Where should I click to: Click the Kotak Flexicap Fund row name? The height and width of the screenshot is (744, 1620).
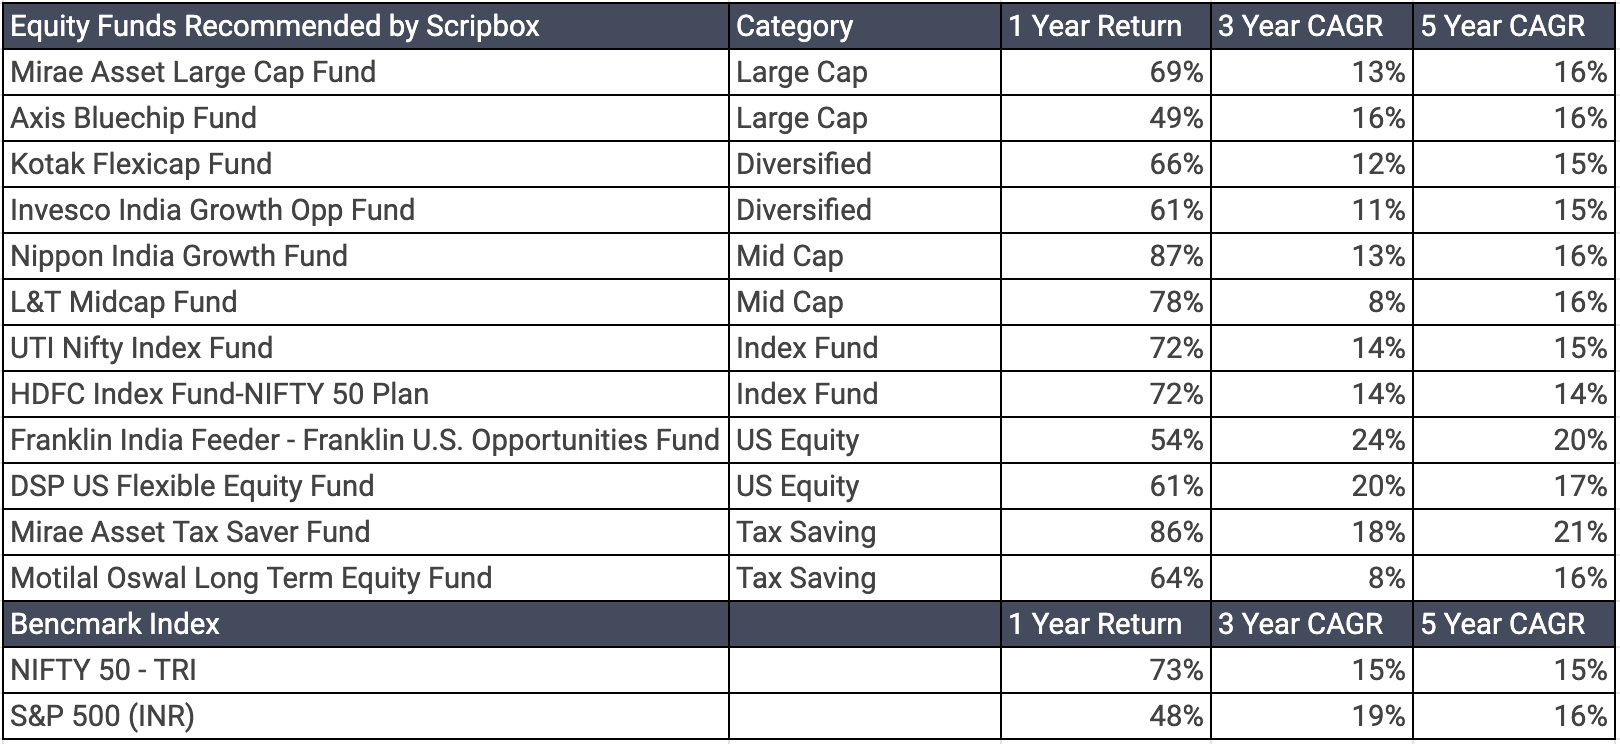[141, 164]
